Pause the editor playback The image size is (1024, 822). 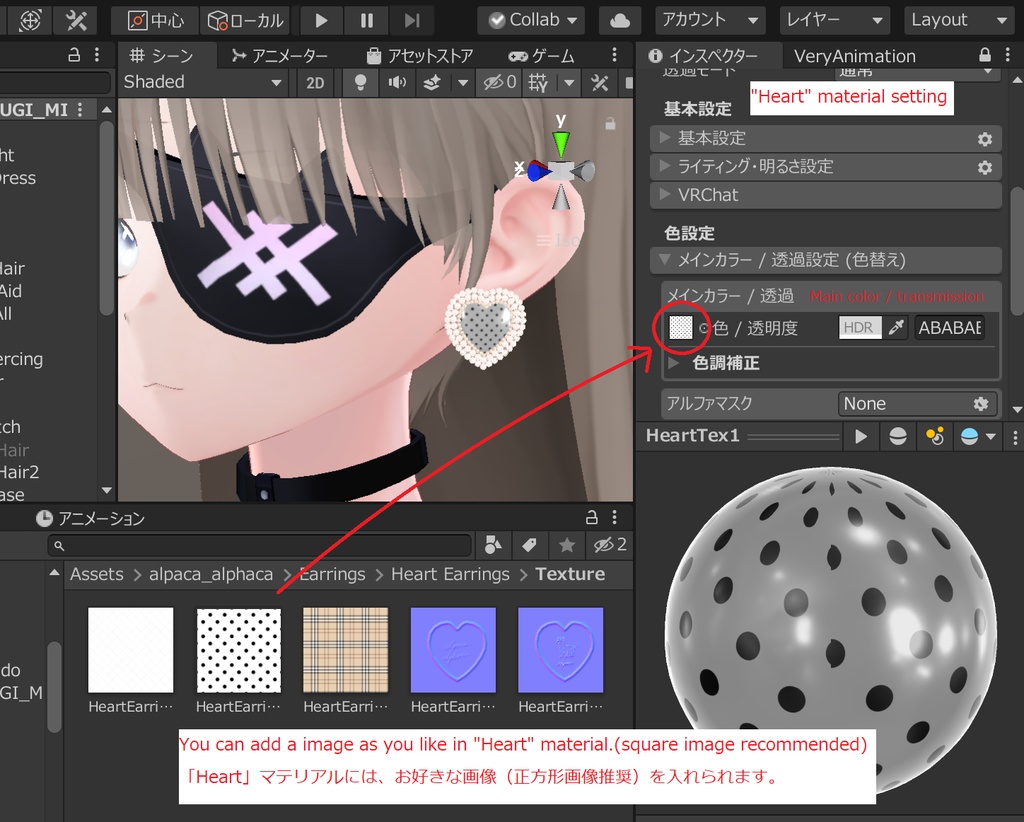tap(366, 21)
